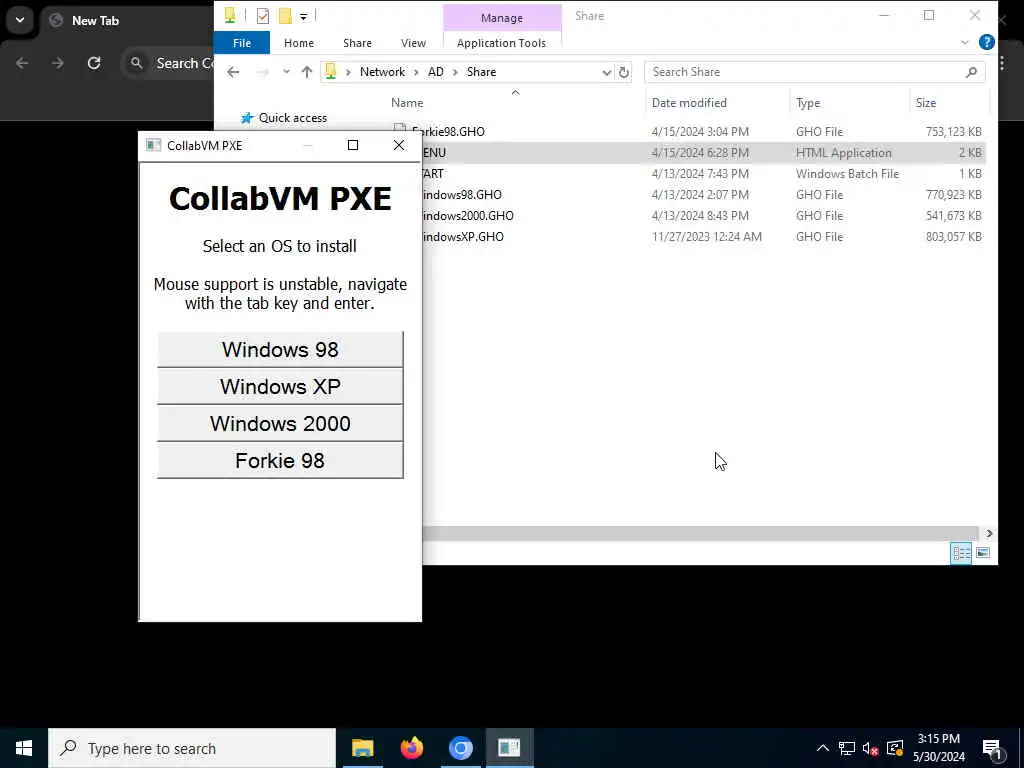Viewport: 1024px width, 768px height.
Task: Install Windows 98 from CollabVM PXE
Action: [280, 349]
